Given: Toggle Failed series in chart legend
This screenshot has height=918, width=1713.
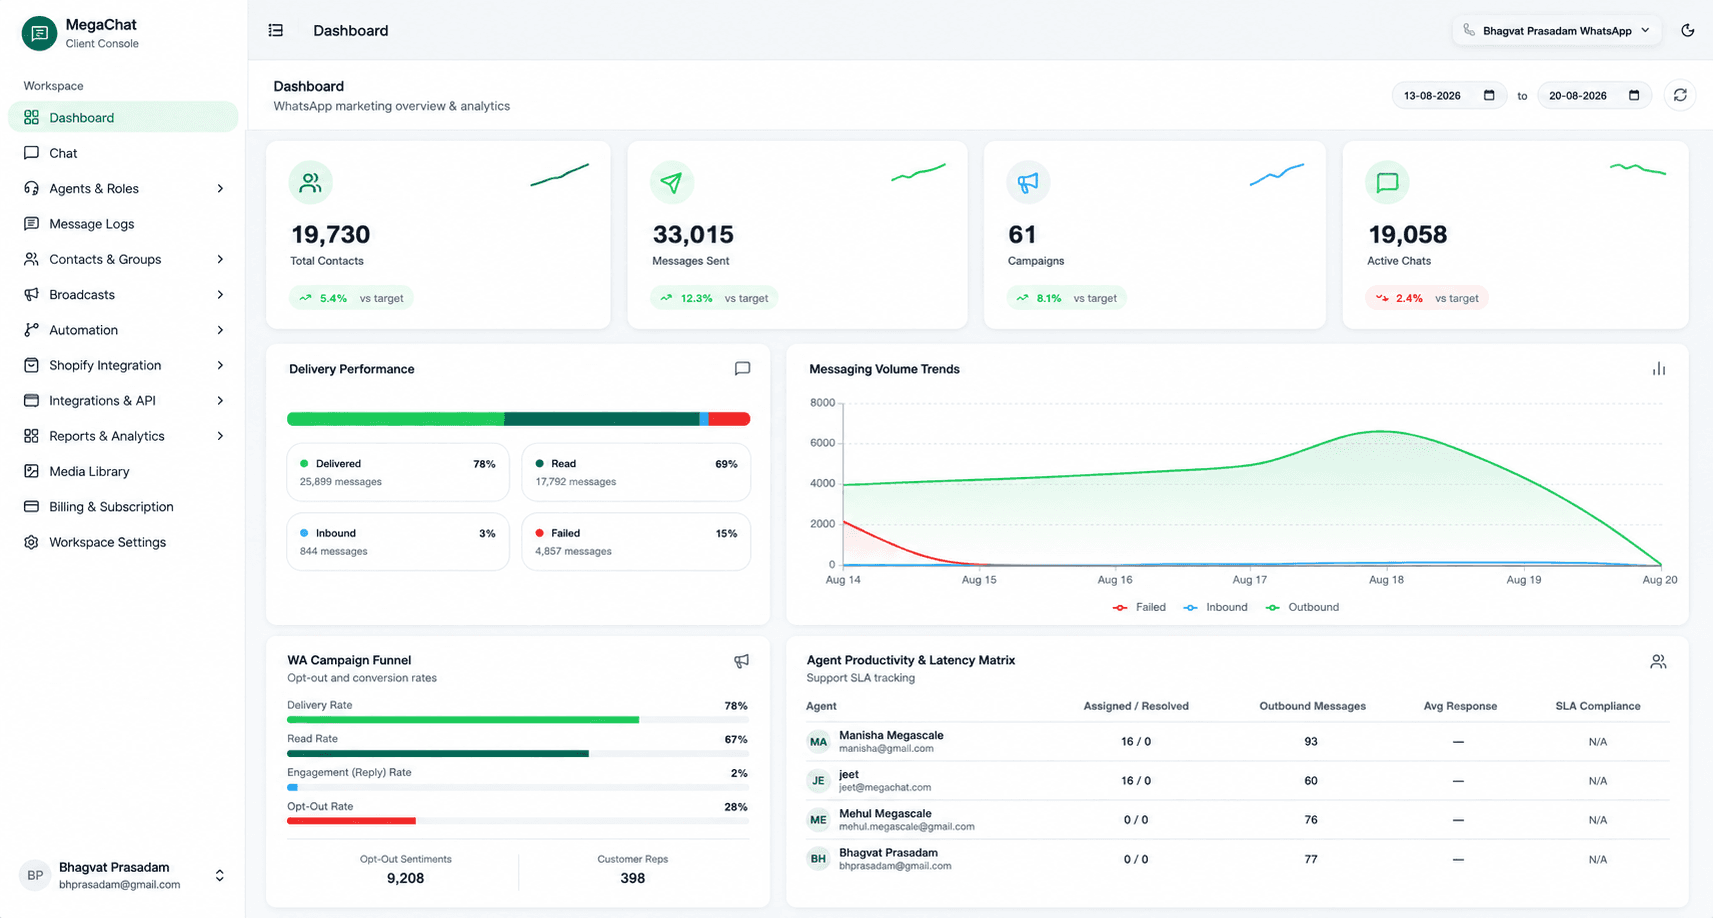Looking at the screenshot, I should point(1139,607).
